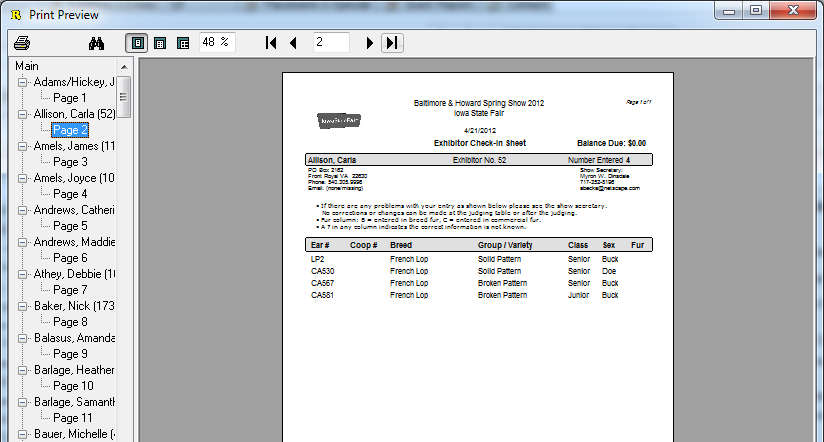This screenshot has width=824, height=442.
Task: Collapse the Baker, Nick node
Action: (23, 306)
